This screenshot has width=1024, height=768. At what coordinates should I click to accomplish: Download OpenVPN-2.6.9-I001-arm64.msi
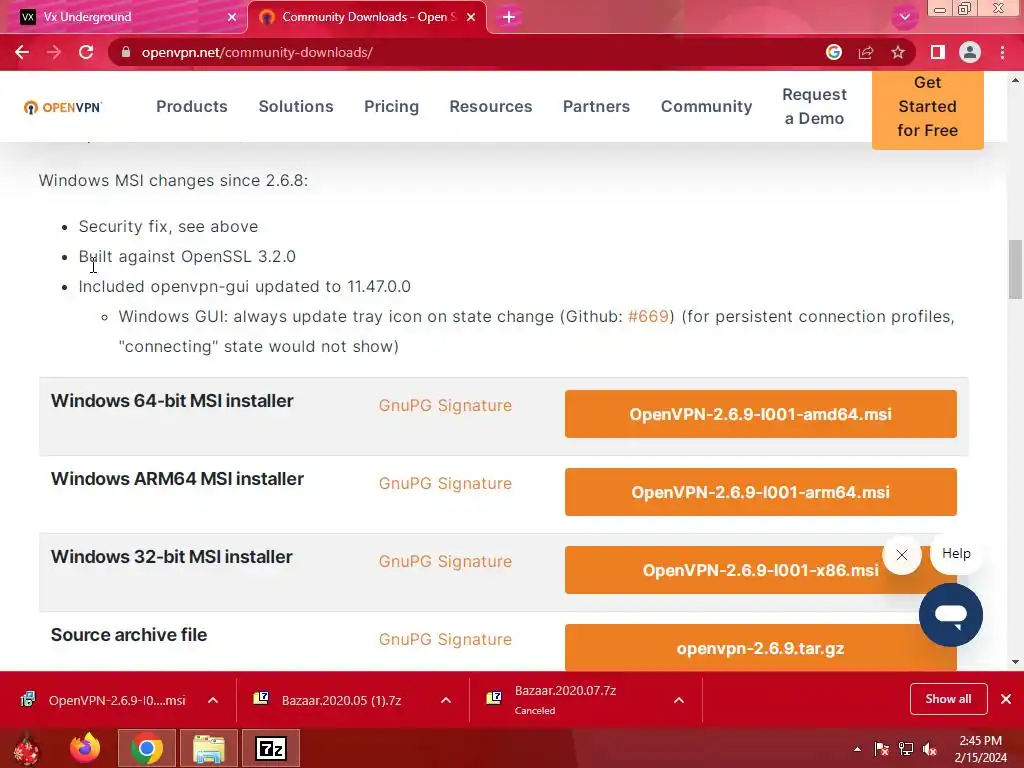pyautogui.click(x=760, y=492)
